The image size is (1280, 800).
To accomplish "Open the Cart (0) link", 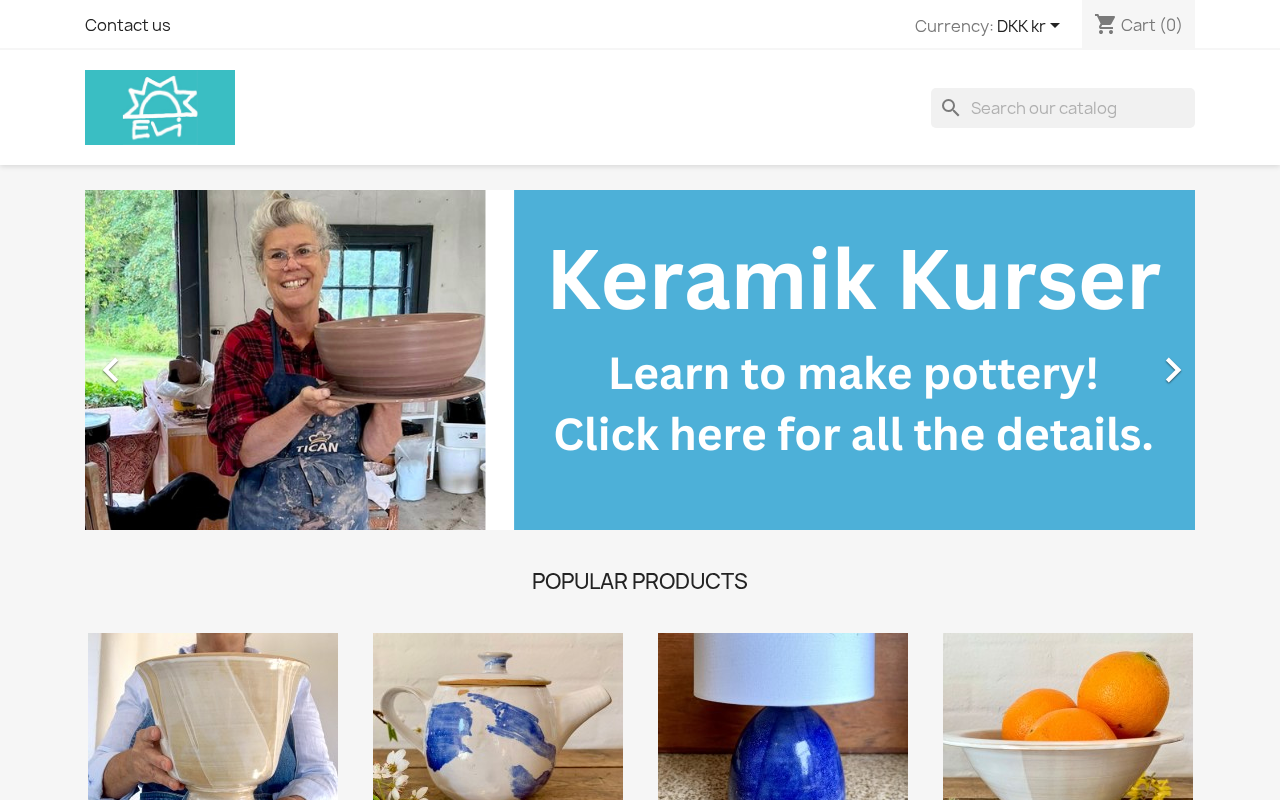I will click(1138, 24).
